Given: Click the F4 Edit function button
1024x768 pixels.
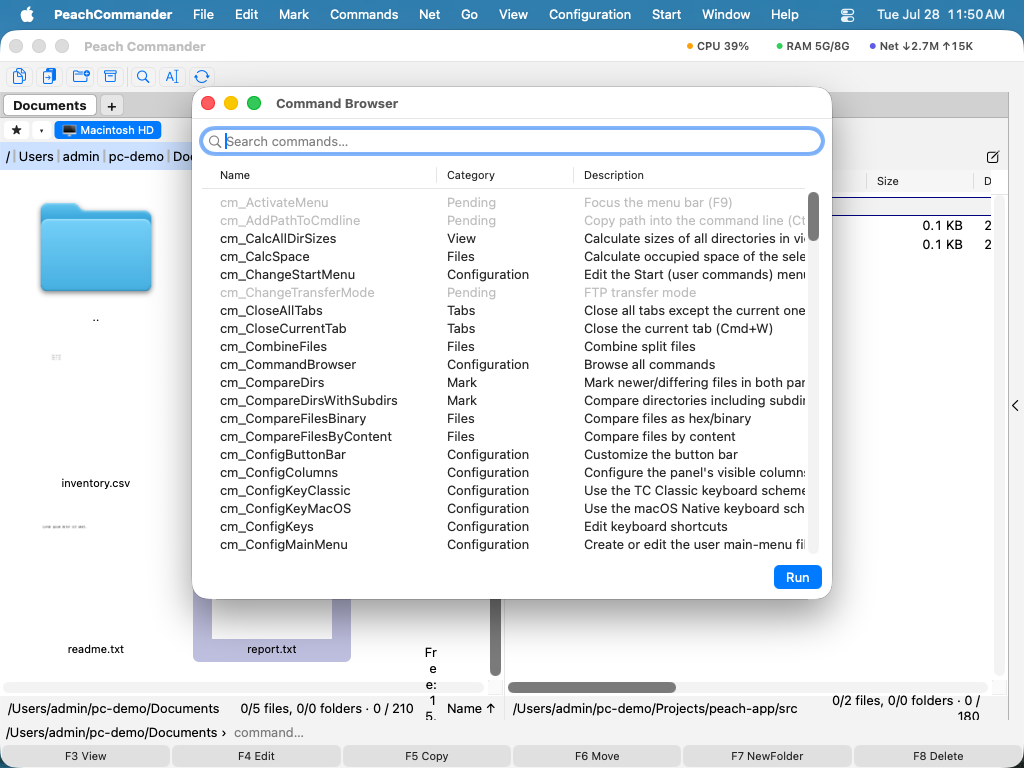Looking at the screenshot, I should tap(256, 756).
